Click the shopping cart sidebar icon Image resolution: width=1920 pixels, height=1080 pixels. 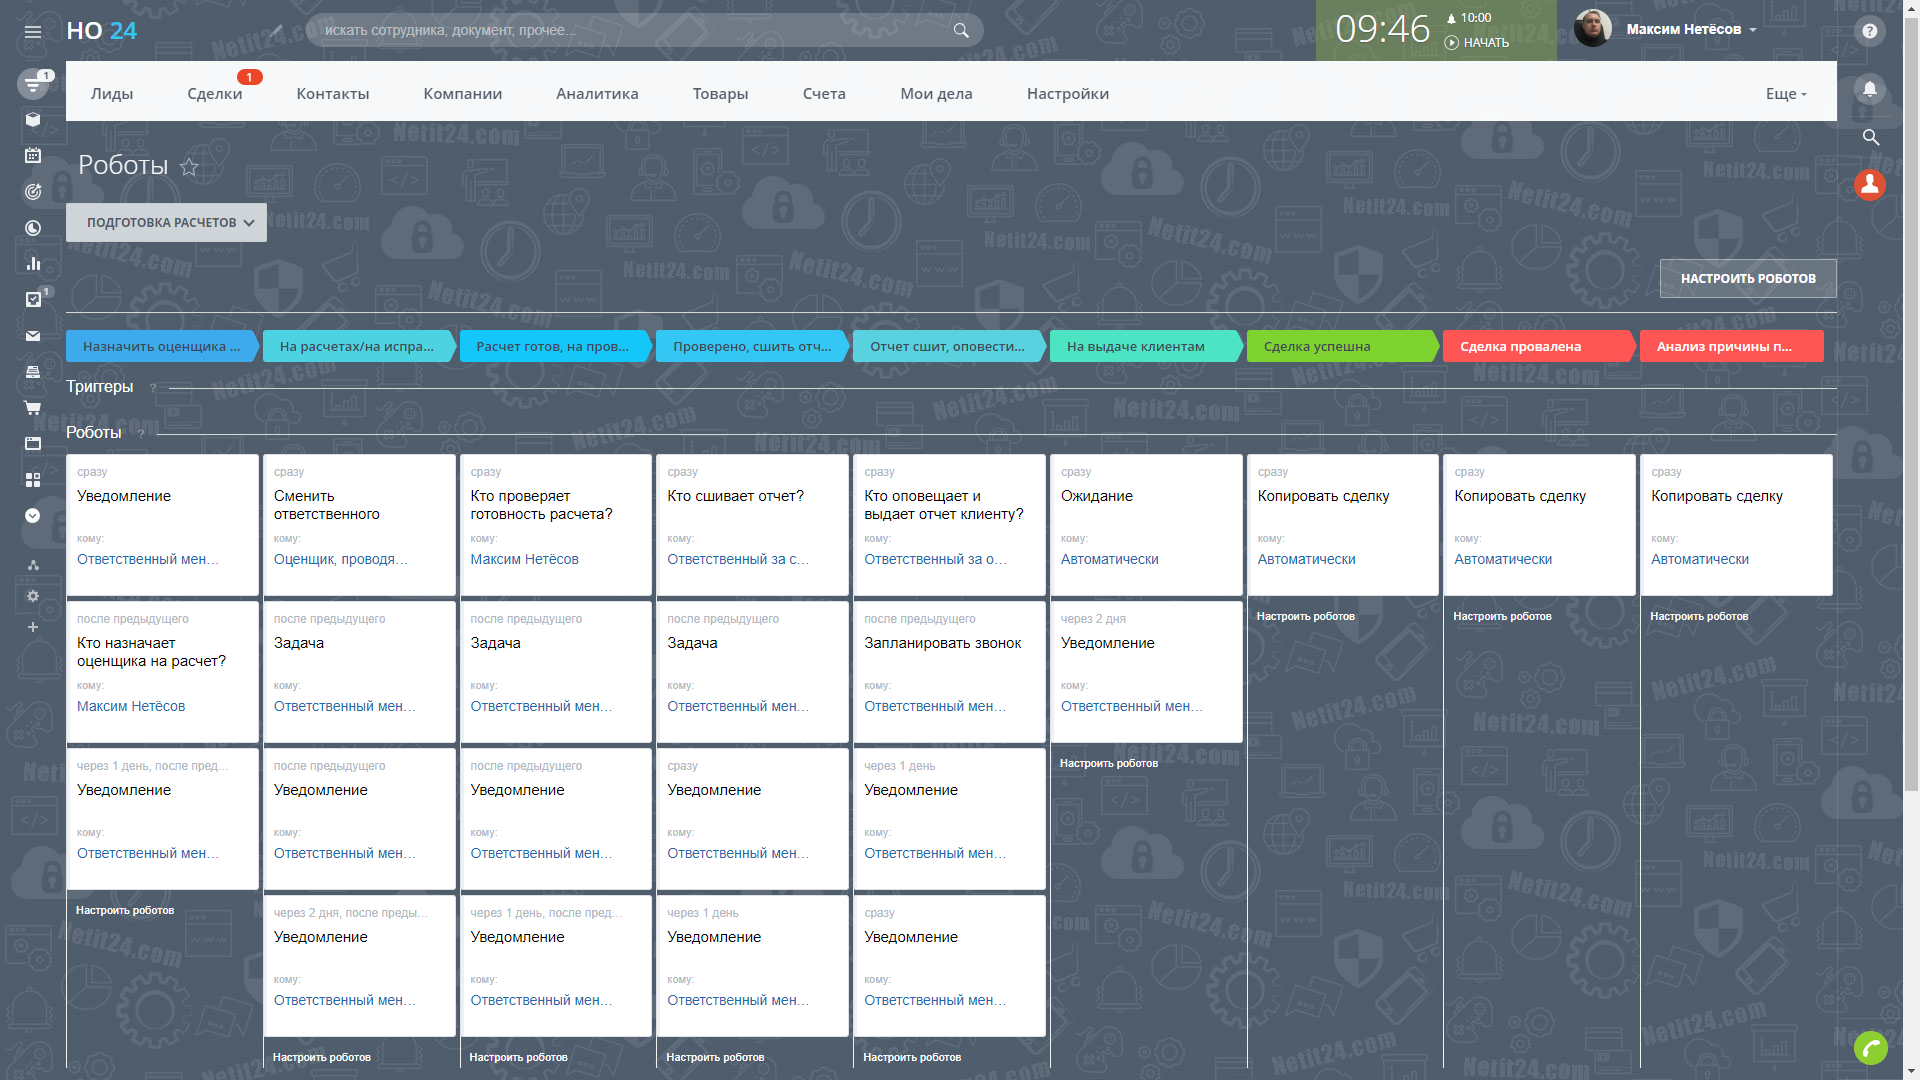tap(33, 408)
